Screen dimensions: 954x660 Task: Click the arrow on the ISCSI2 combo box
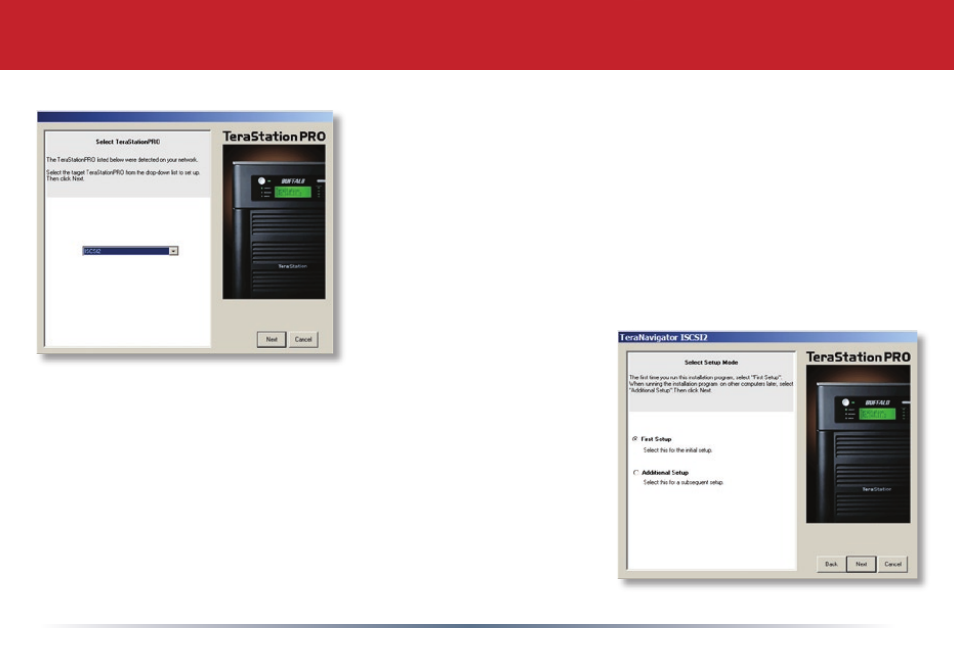(173, 251)
